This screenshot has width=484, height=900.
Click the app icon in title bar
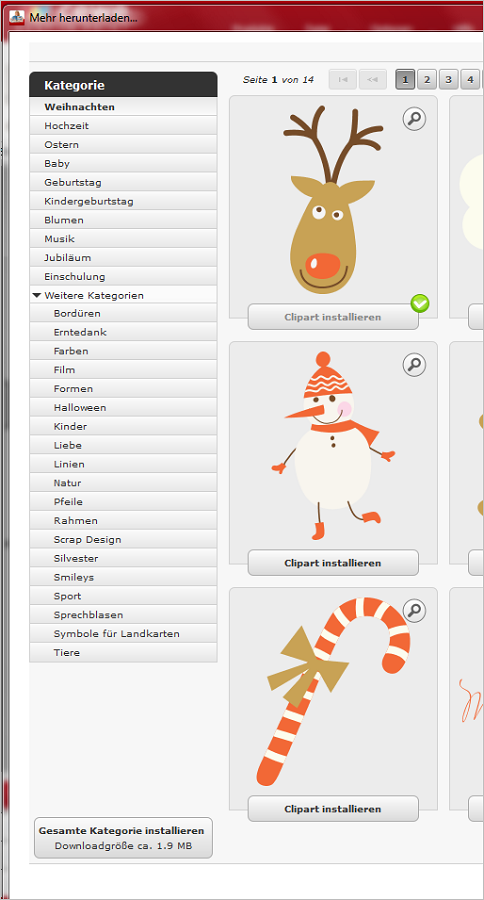(17, 17)
